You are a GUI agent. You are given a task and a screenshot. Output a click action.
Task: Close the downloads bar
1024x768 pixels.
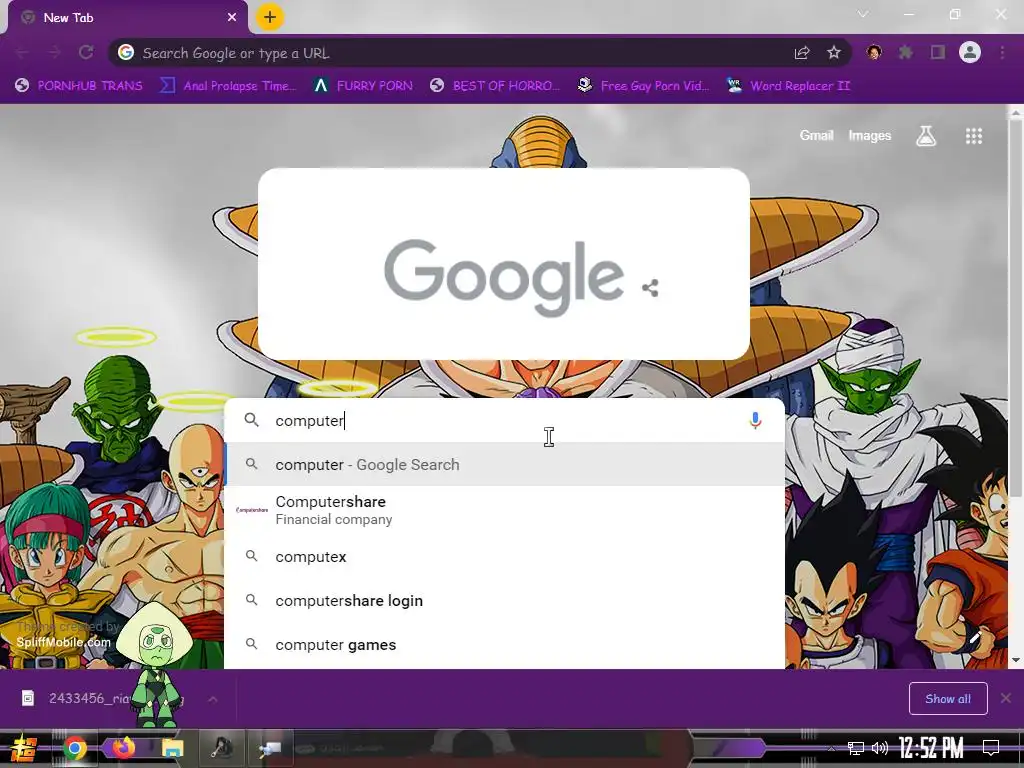[1006, 698]
